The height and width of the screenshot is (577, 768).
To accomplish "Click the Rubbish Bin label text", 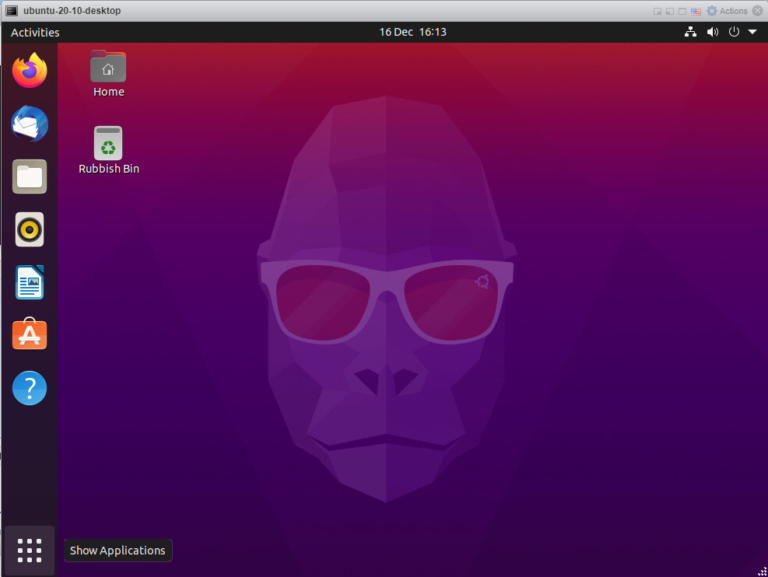I will (x=109, y=169).
